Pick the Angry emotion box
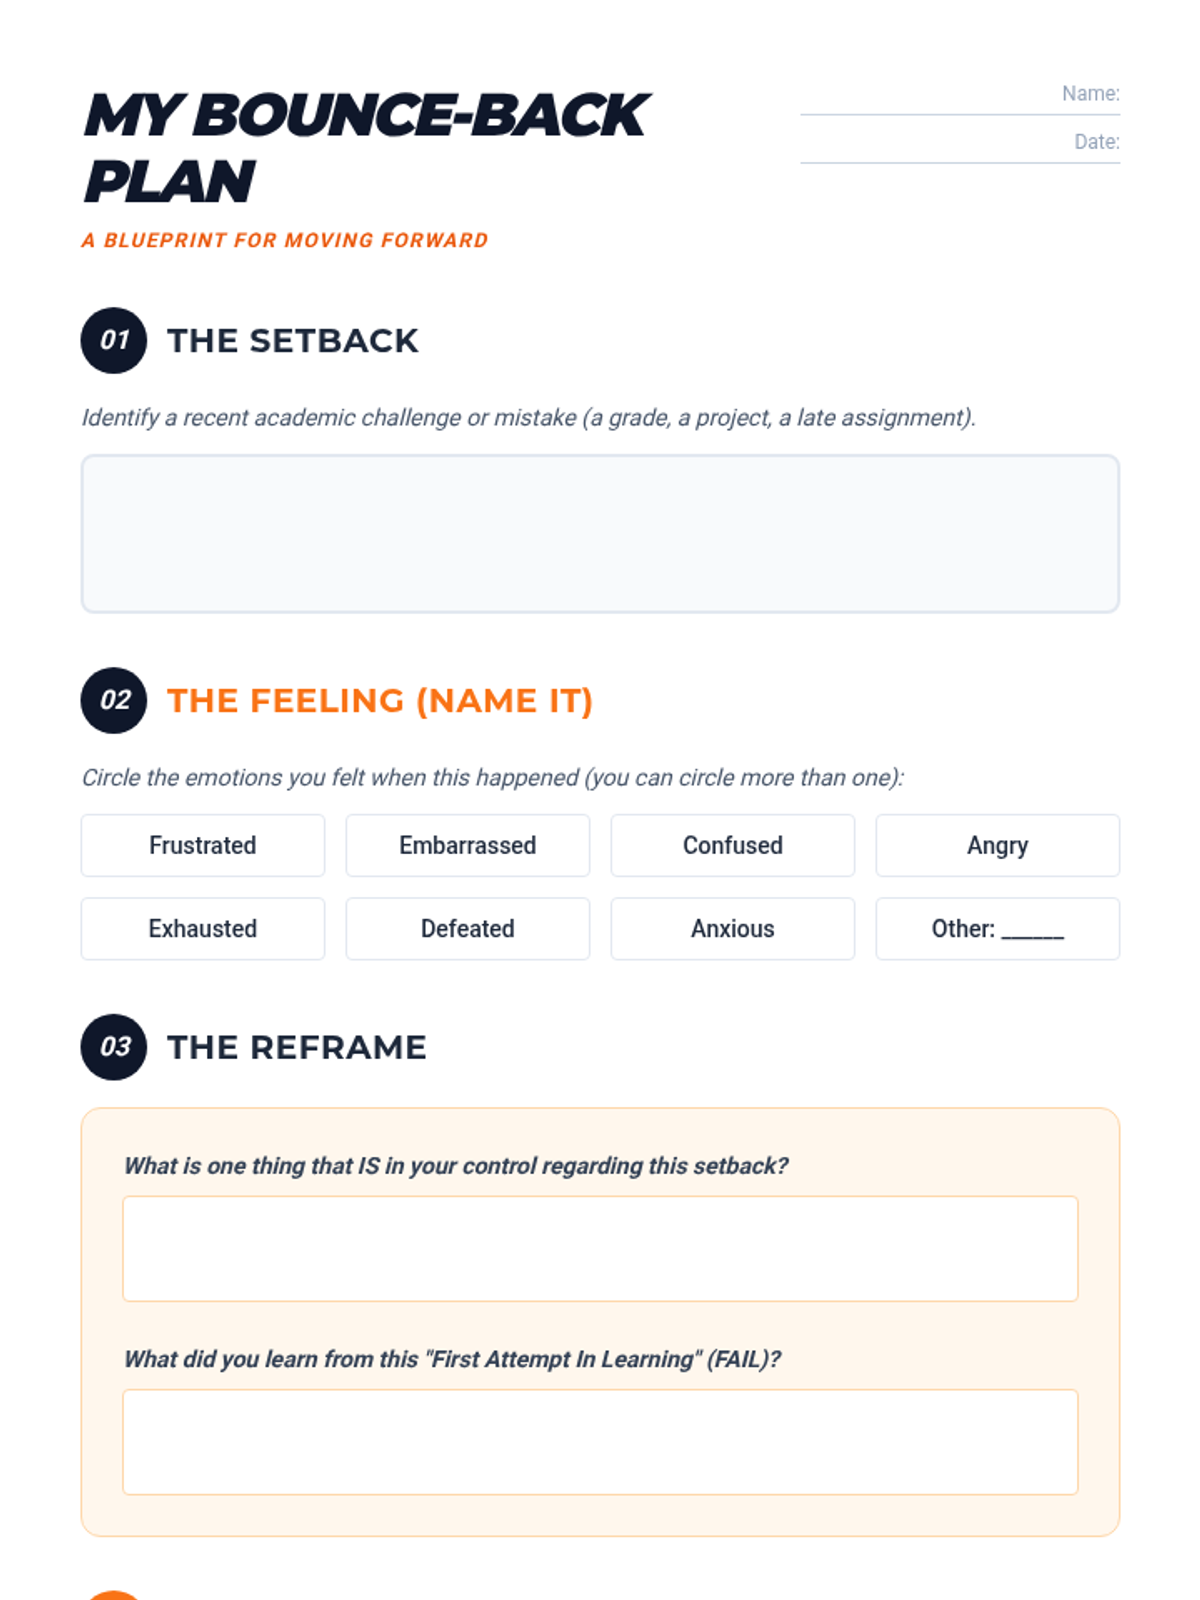 pos(998,845)
